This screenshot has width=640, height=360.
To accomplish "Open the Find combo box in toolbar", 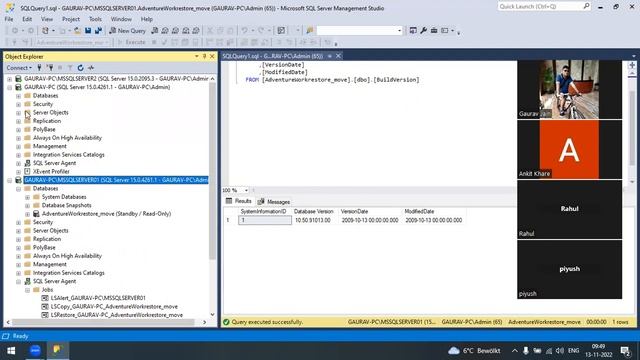I will 359,31.
